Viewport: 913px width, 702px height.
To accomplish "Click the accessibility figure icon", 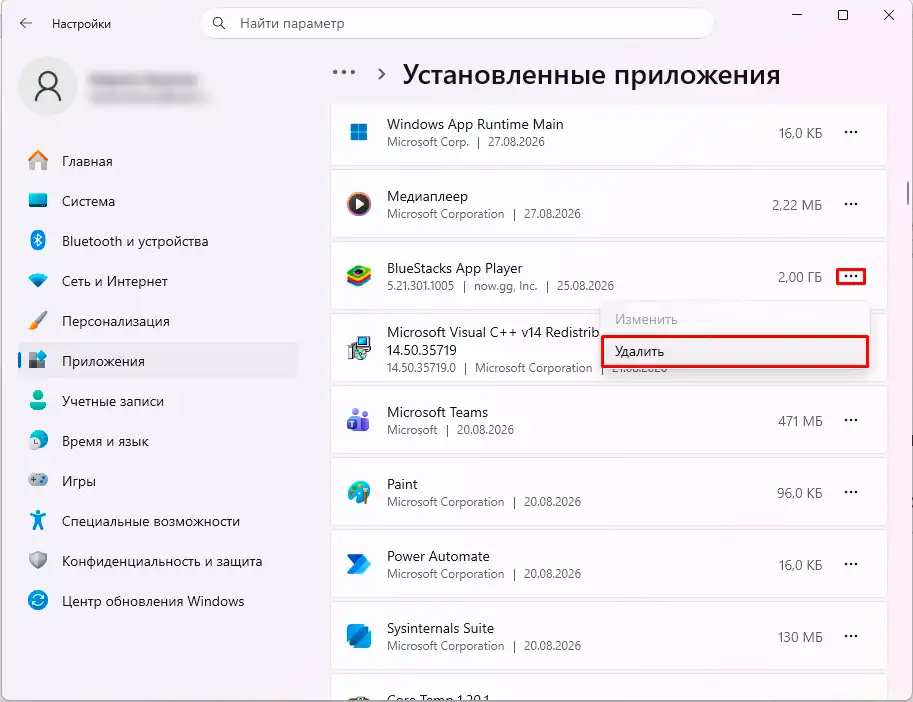I will 38,520.
